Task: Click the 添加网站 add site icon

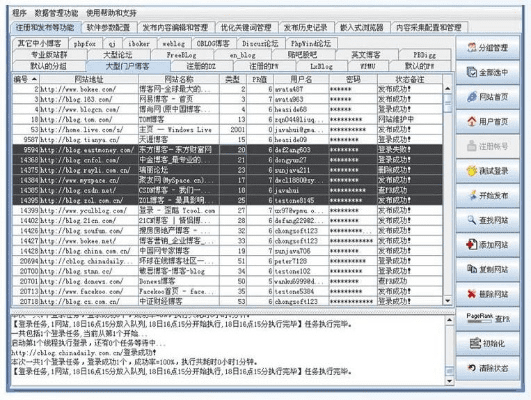Action: tap(472, 245)
